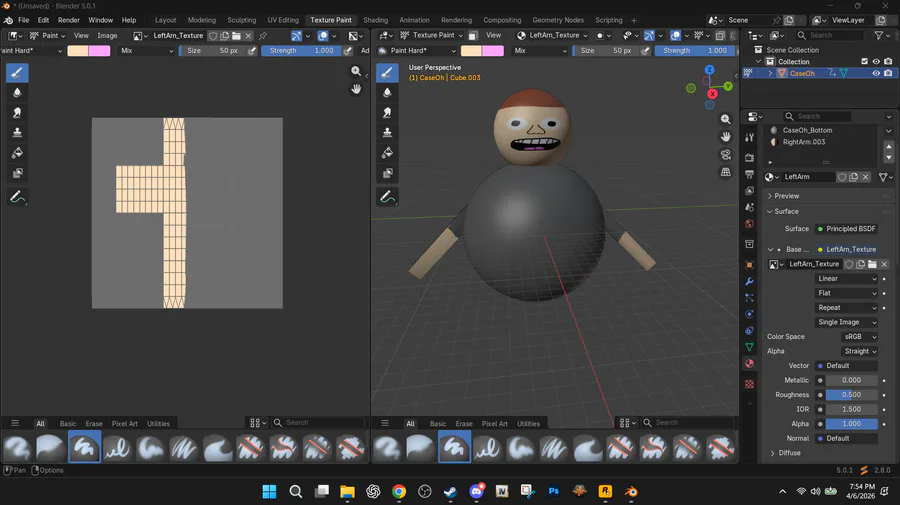900x505 pixels.
Task: Click Principled BSDF surface shader button
Action: click(x=847, y=229)
